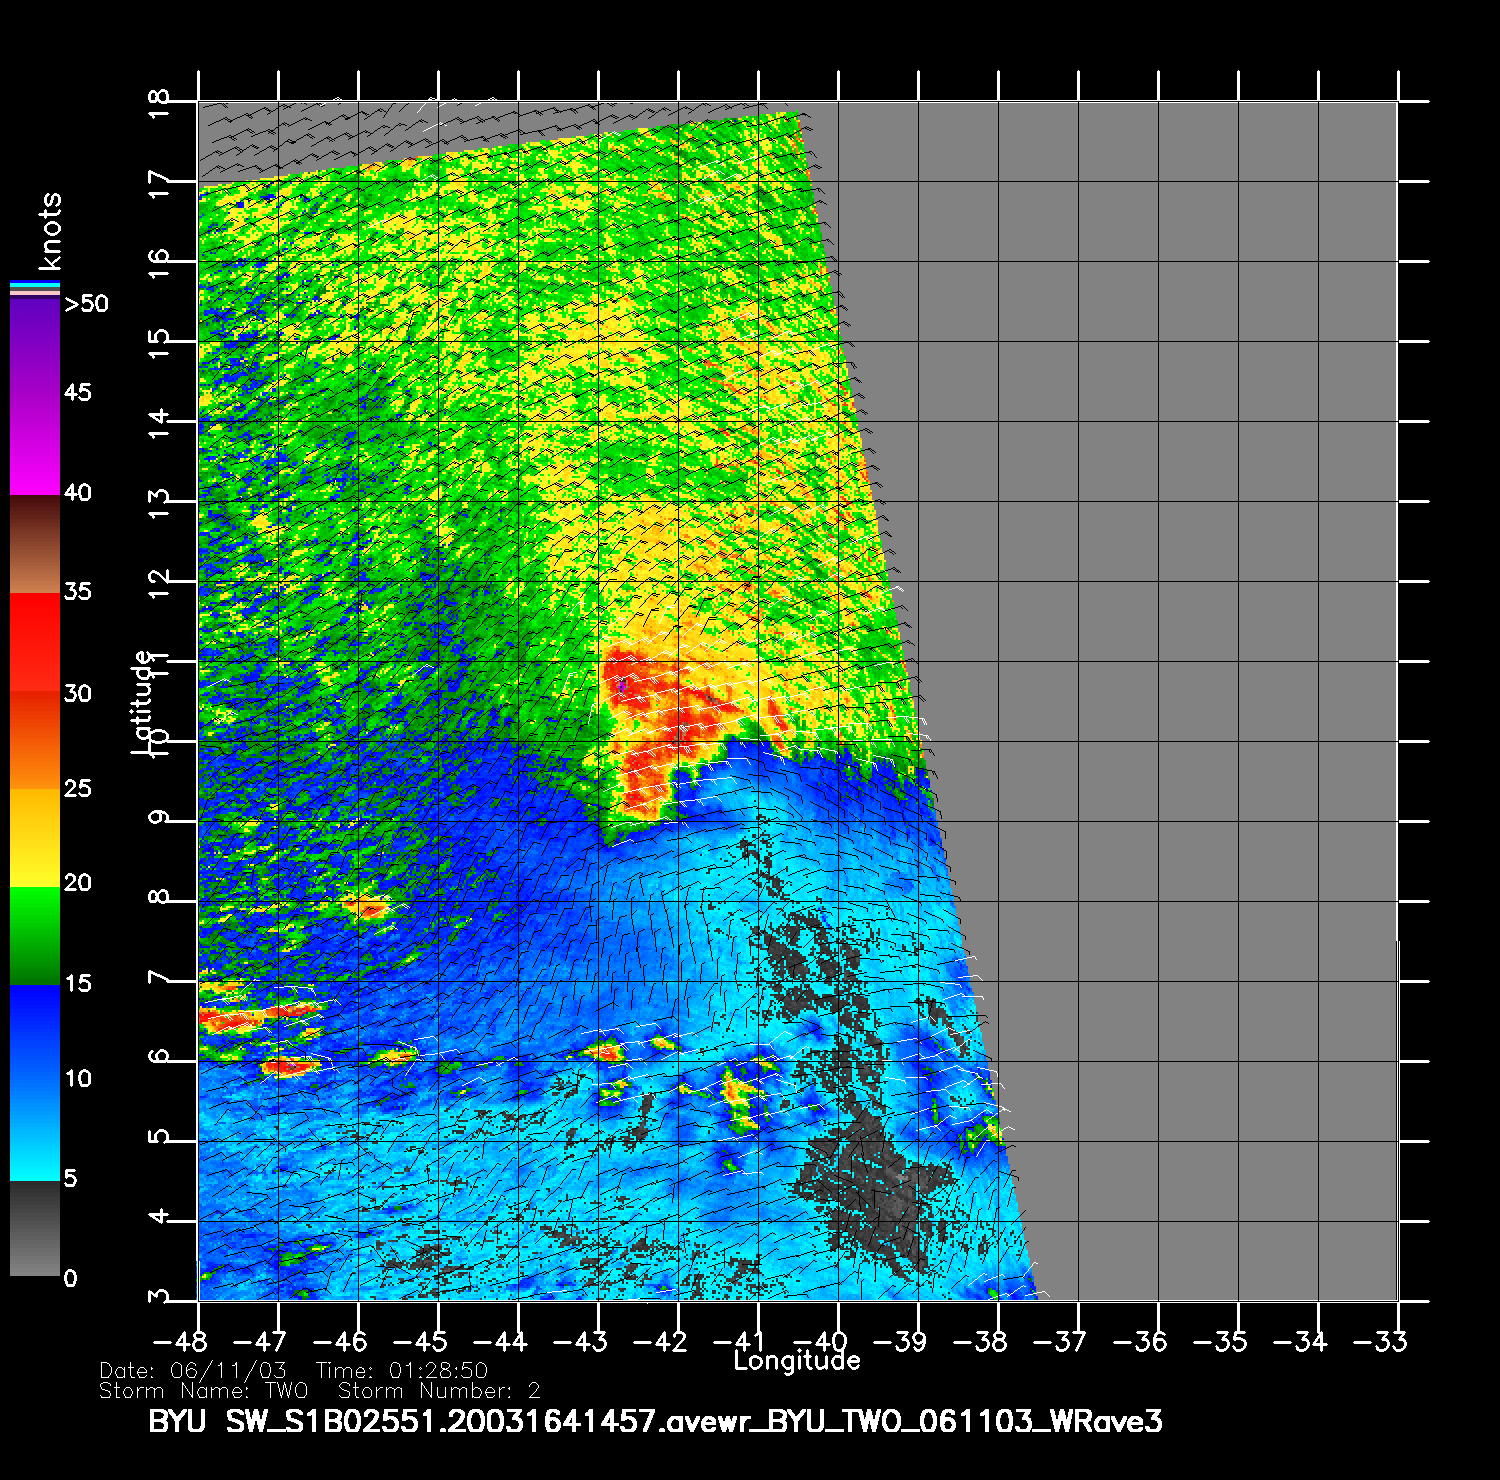Click the gray 0–5 knots legend band
The image size is (1500, 1480).
35,1229
